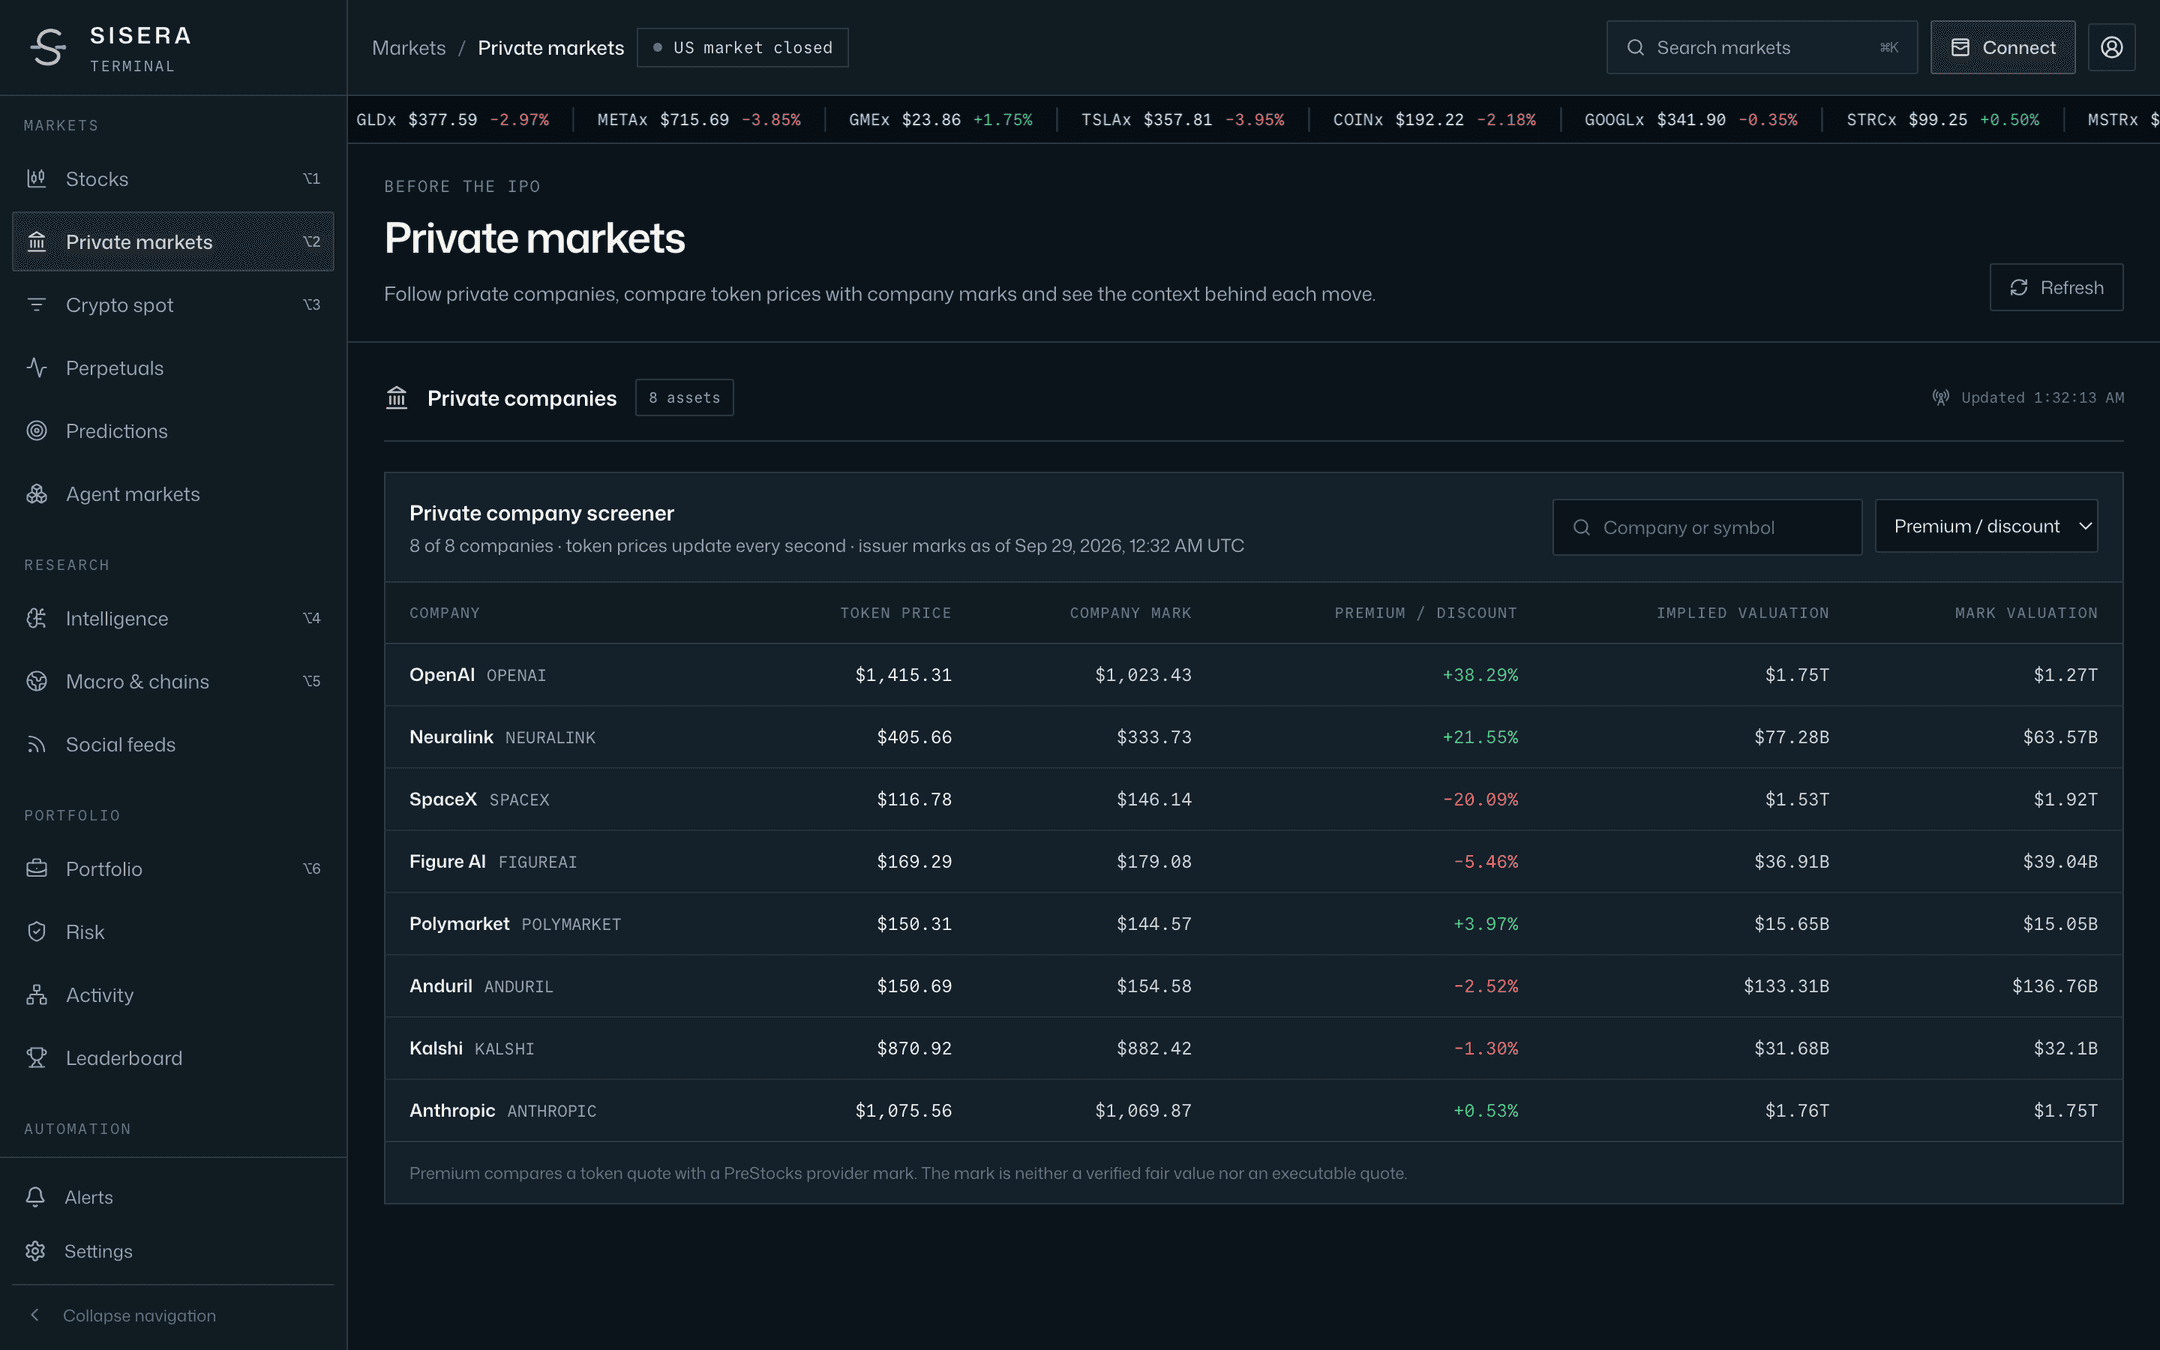The height and width of the screenshot is (1350, 2160).
Task: Click the Intelligence brain icon
Action: pyautogui.click(x=37, y=619)
